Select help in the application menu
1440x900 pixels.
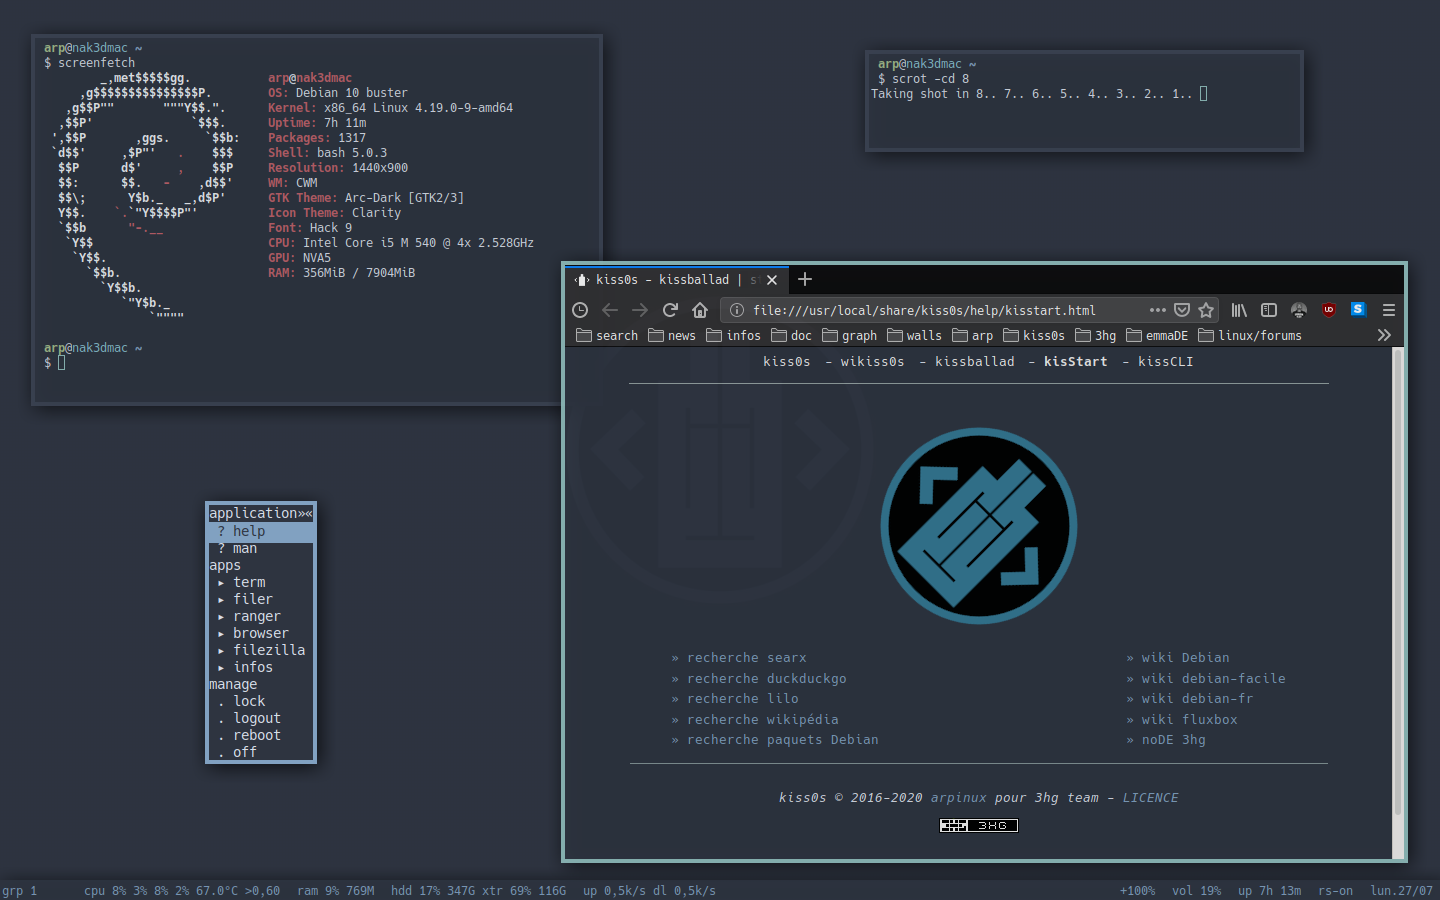click(261, 532)
